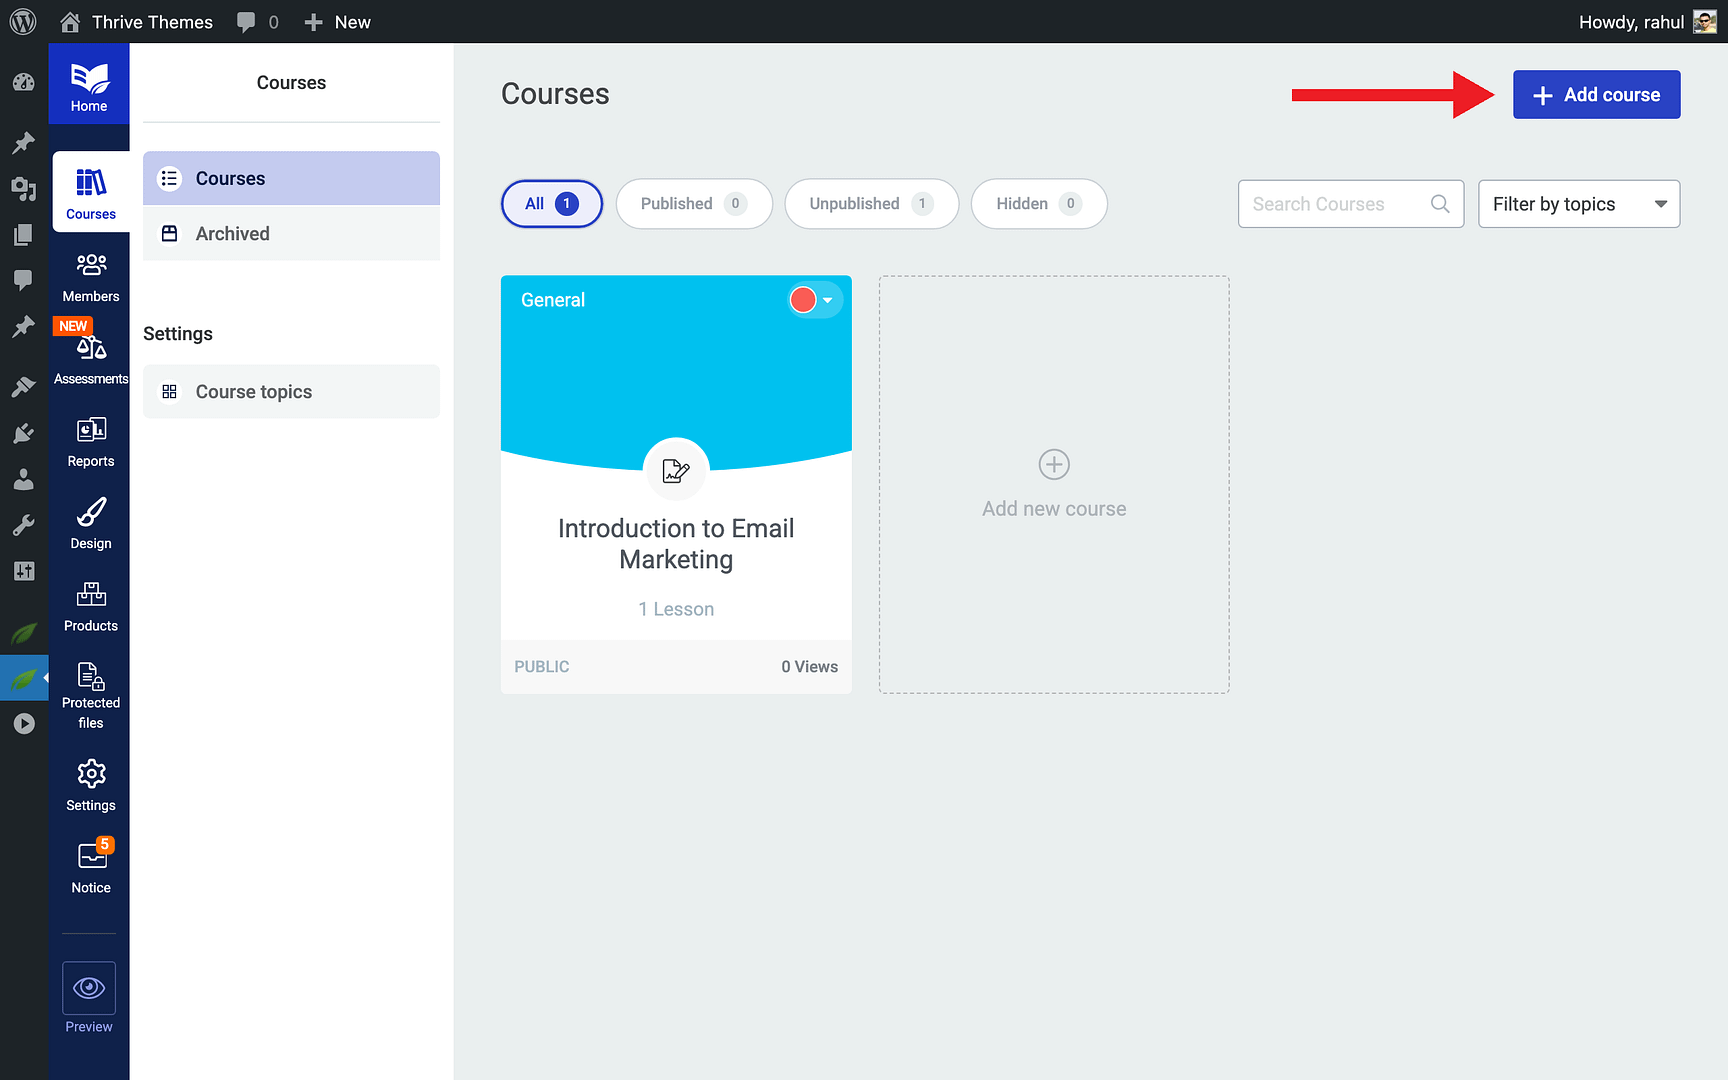Click the Howdy, rahul profile link
The height and width of the screenshot is (1080, 1728).
(x=1630, y=21)
